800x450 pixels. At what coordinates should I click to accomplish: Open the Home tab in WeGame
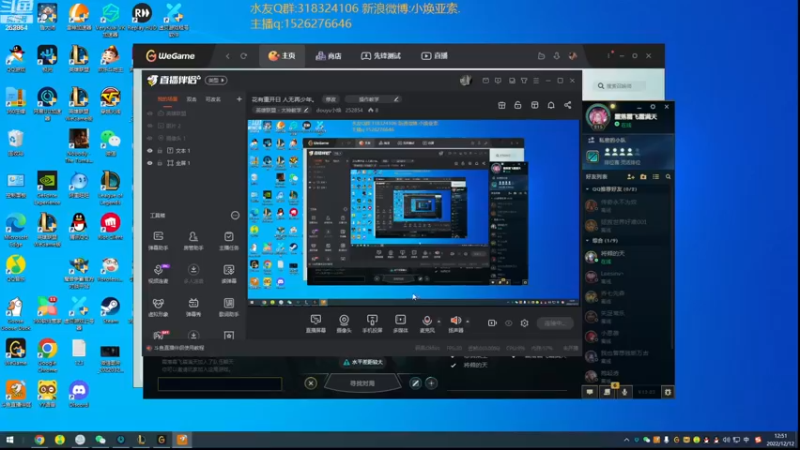coord(282,56)
